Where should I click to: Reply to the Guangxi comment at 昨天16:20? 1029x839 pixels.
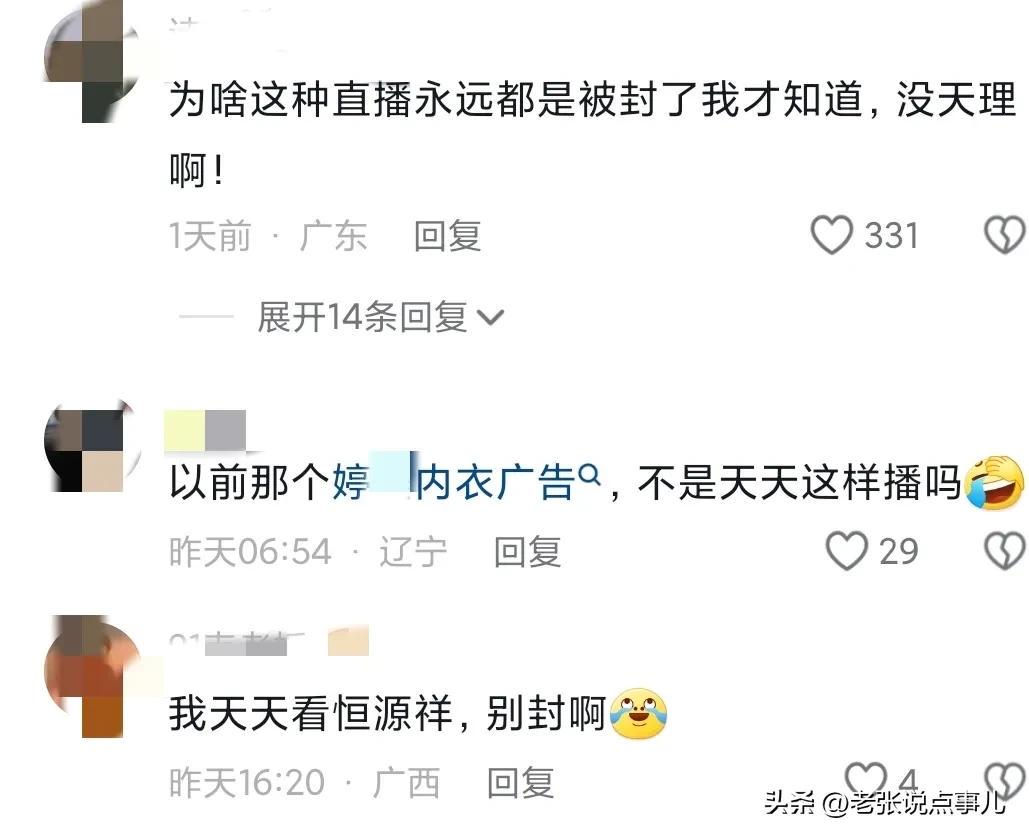(520, 783)
